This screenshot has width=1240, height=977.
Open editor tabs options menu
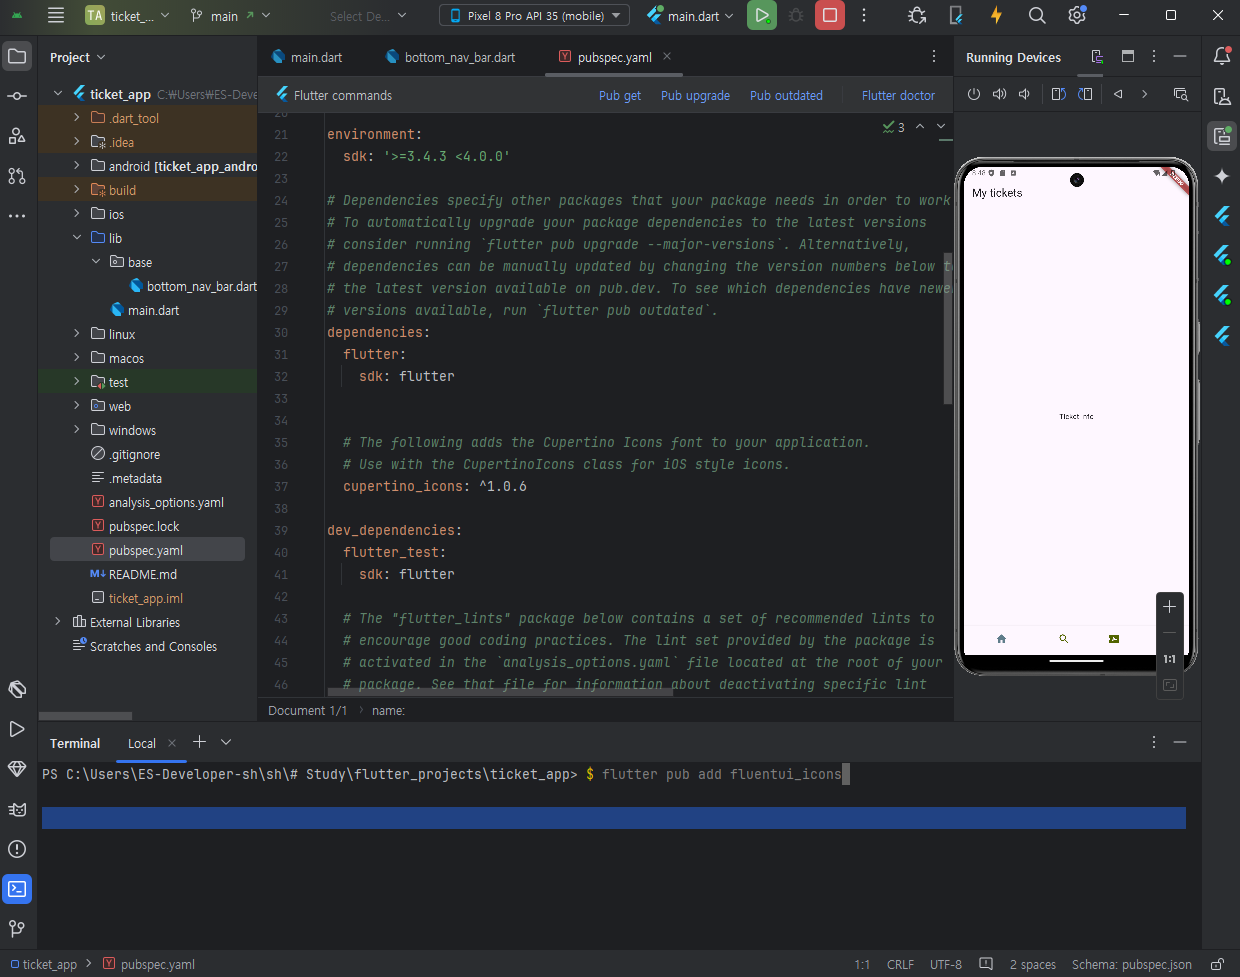click(934, 57)
